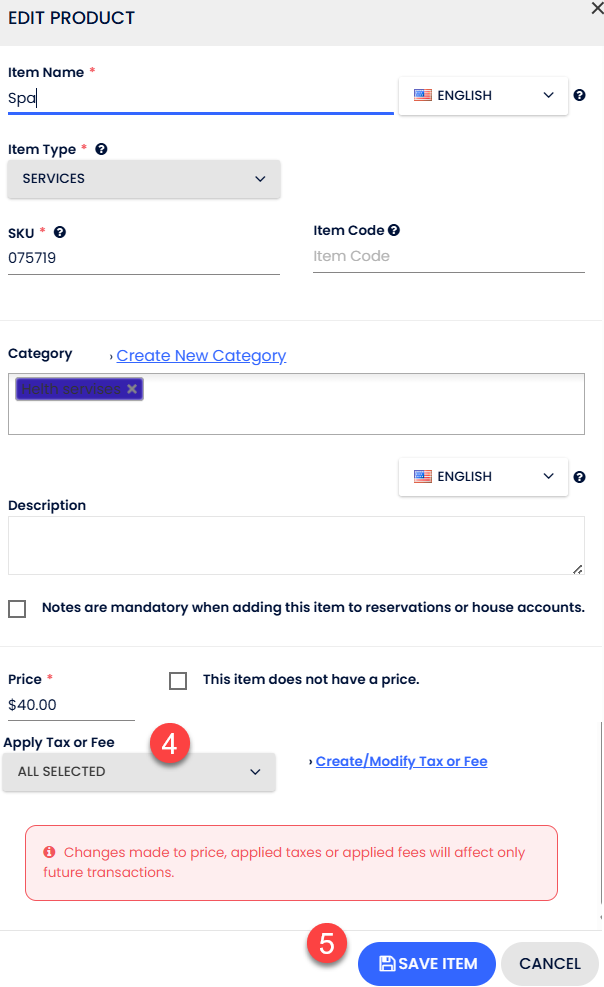Click into the Item Code field
The image size is (604, 987).
click(x=448, y=257)
